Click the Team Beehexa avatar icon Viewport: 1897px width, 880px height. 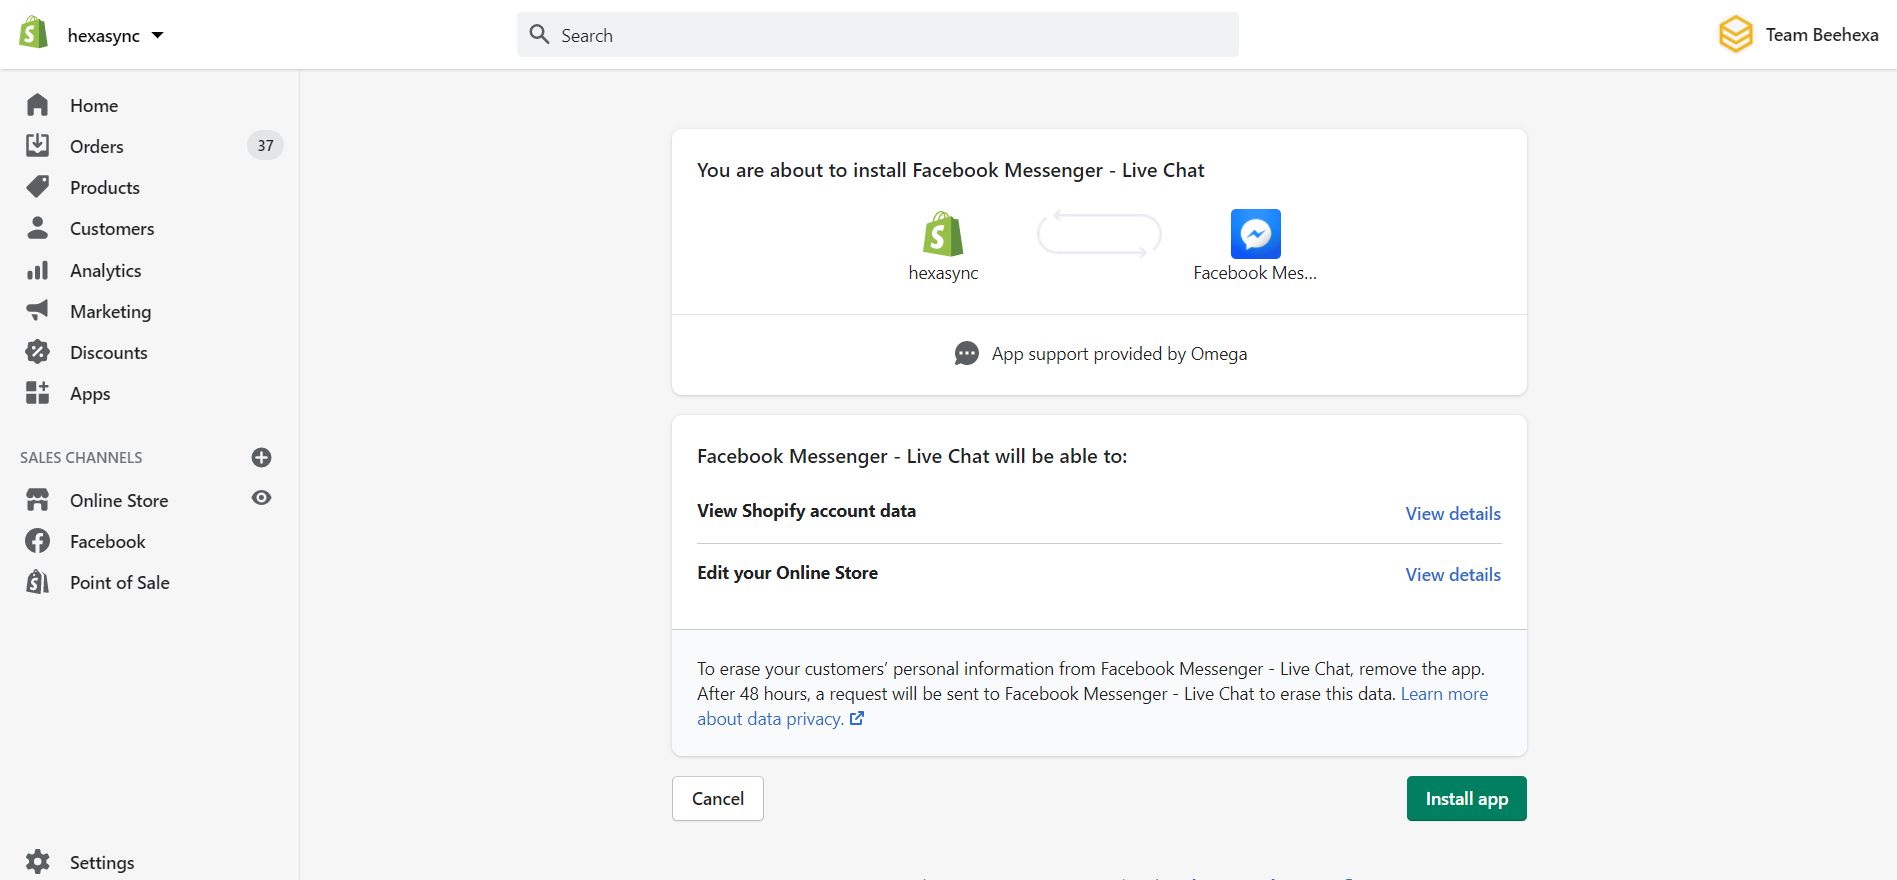[1735, 34]
